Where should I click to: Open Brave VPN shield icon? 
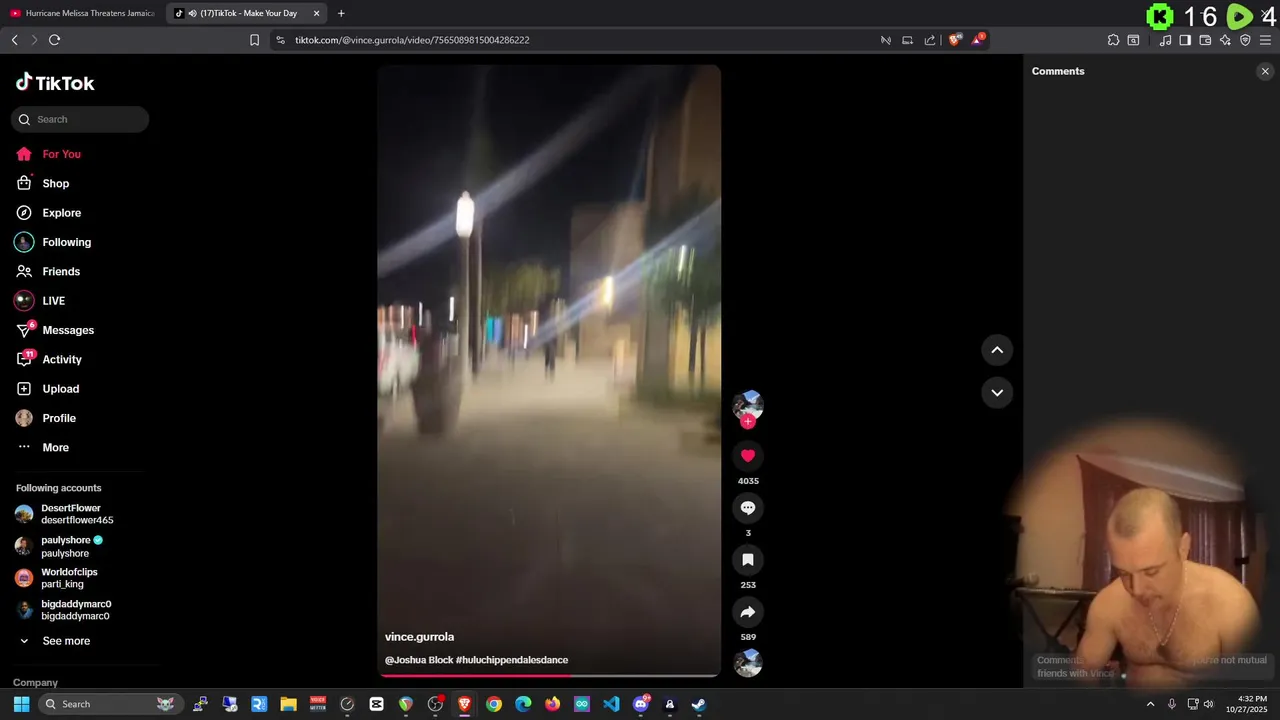[x=1245, y=40]
